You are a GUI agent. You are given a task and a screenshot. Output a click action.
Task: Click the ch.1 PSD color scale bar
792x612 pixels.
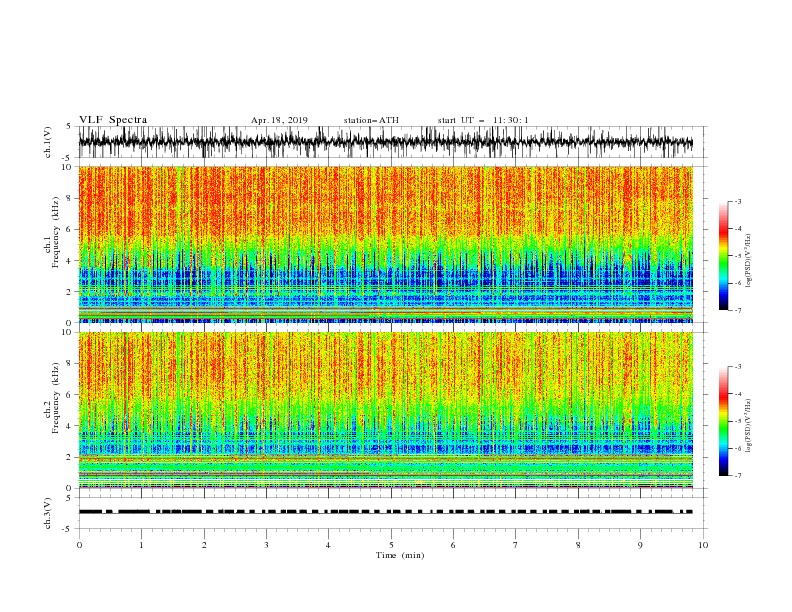[x=723, y=256]
